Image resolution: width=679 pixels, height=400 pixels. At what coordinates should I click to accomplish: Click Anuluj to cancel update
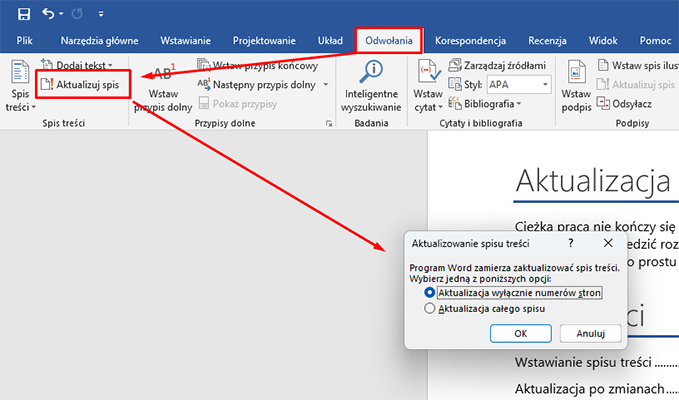click(590, 333)
